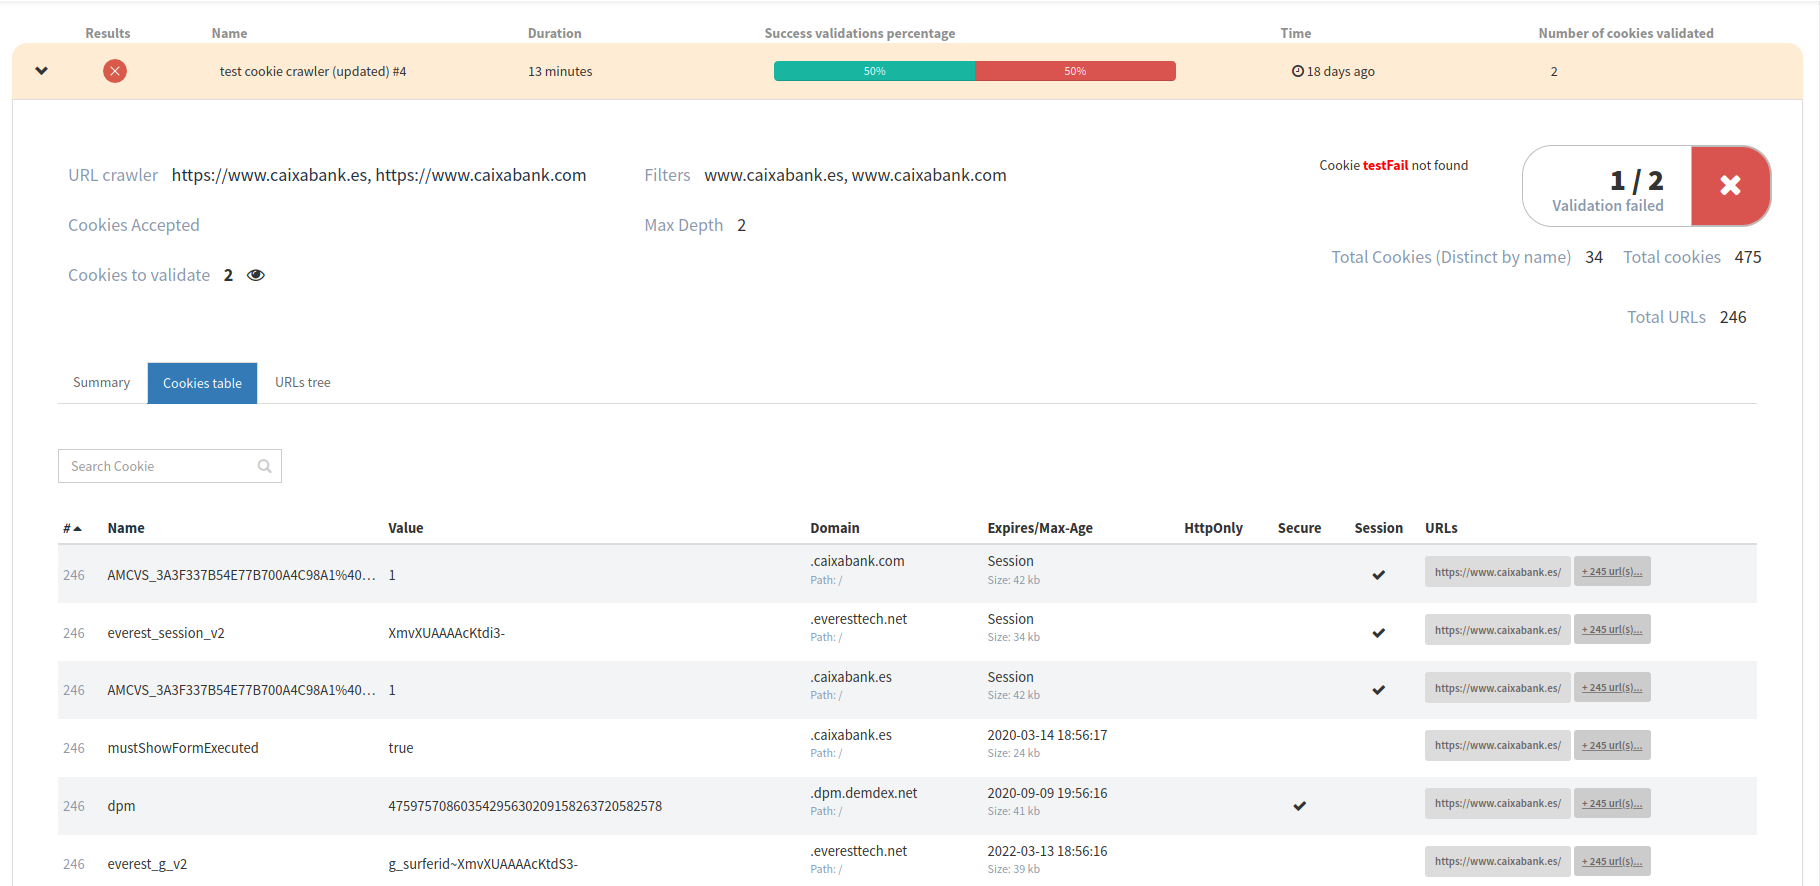Sort table by HttpOnly column header
This screenshot has height=886, width=1820.
pos(1213,528)
